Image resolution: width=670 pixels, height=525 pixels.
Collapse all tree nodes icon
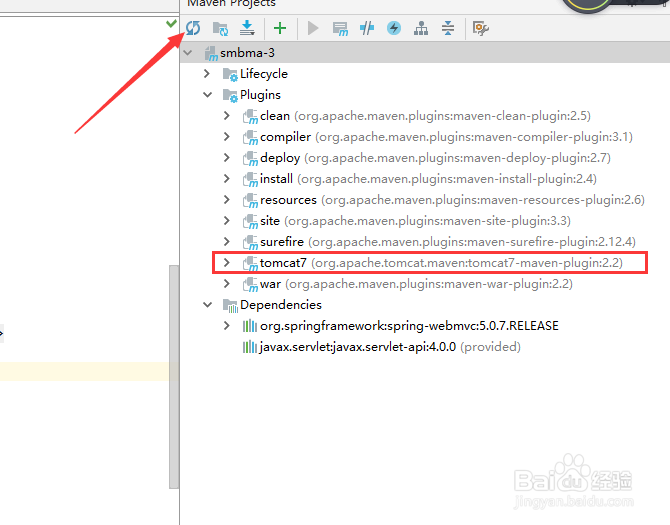click(448, 28)
